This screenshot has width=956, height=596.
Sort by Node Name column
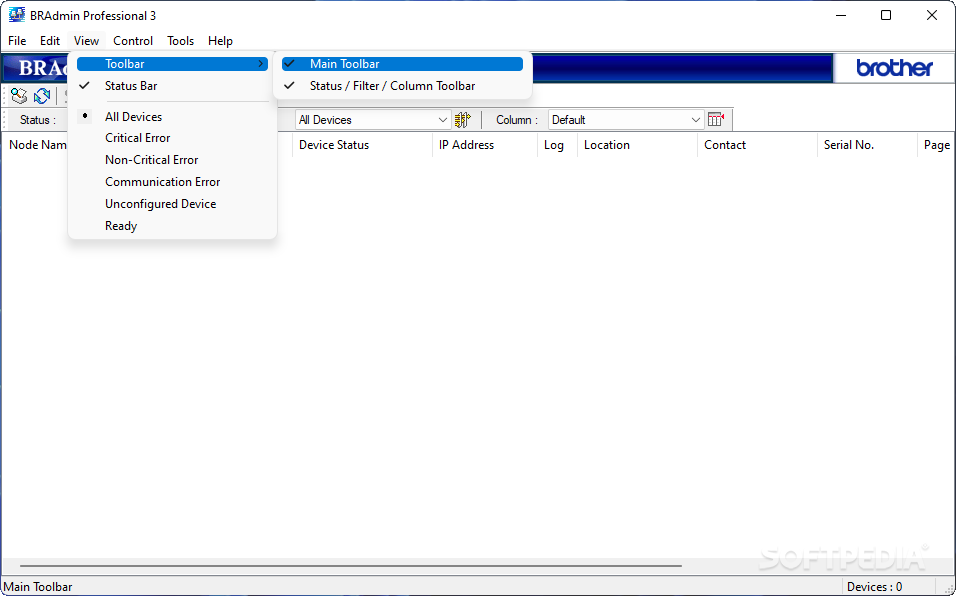36,145
